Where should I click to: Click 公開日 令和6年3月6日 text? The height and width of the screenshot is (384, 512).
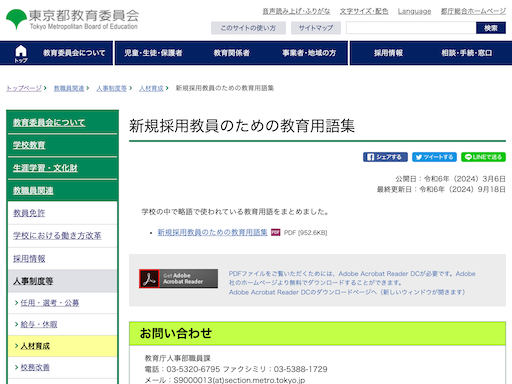pos(450,179)
